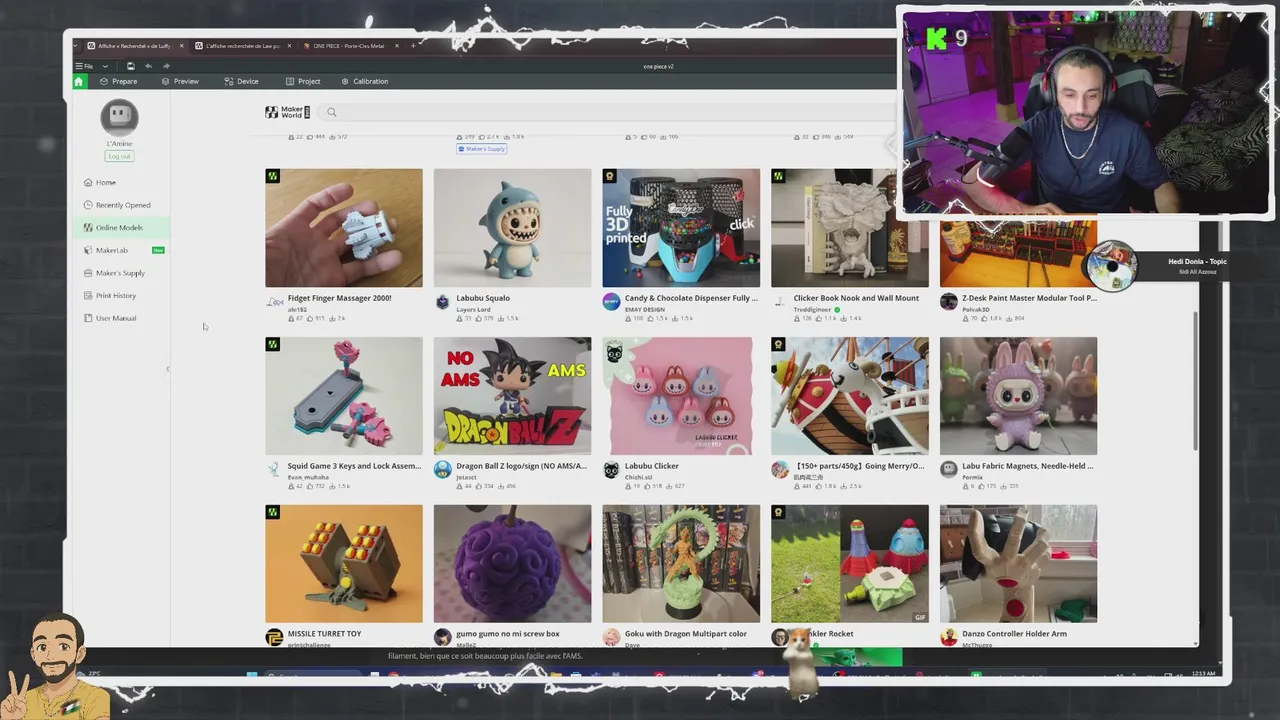1280x720 pixels.
Task: Open the green Home tab icon
Action: (x=79, y=81)
